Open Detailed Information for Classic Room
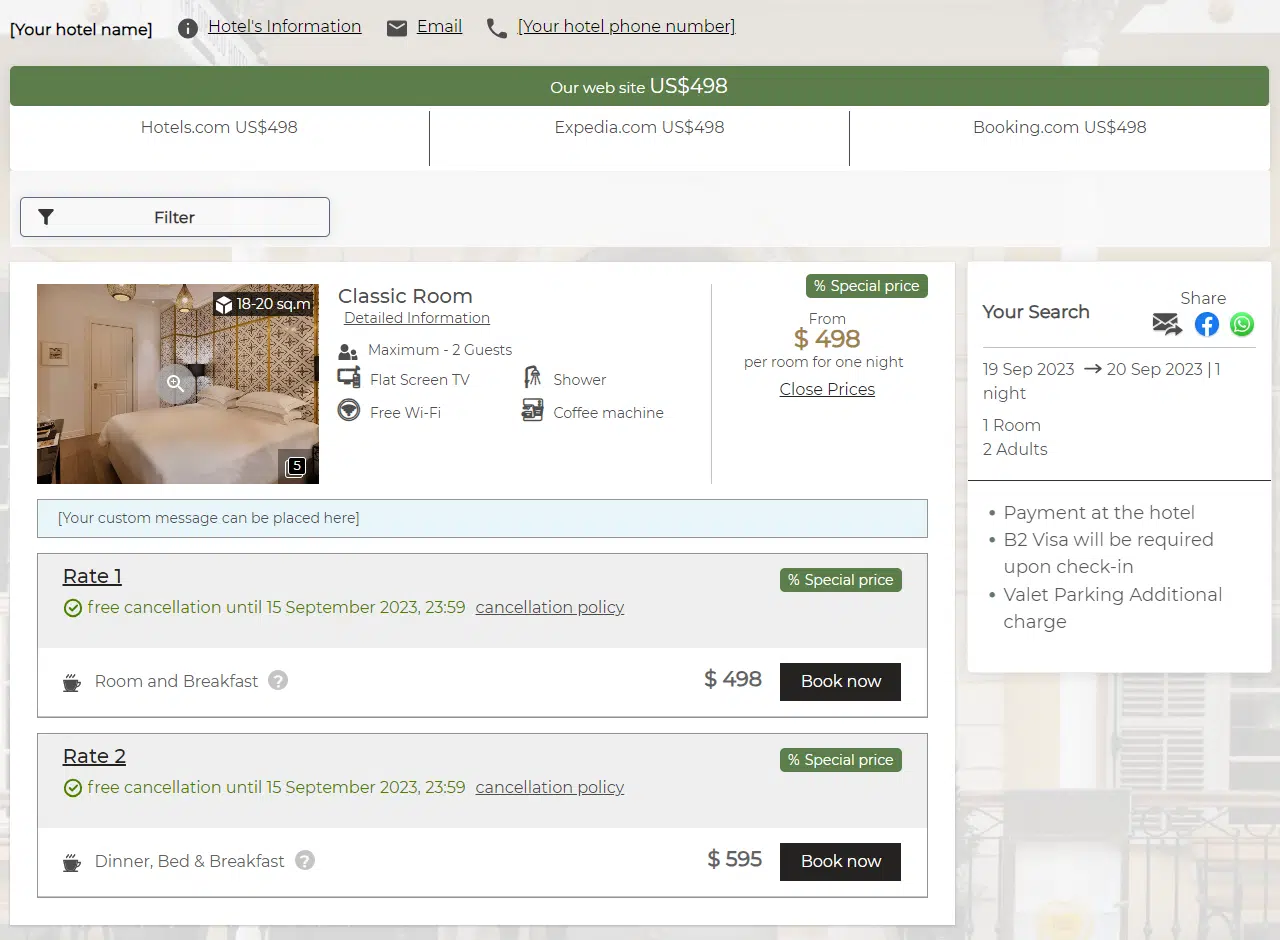 pos(417,318)
